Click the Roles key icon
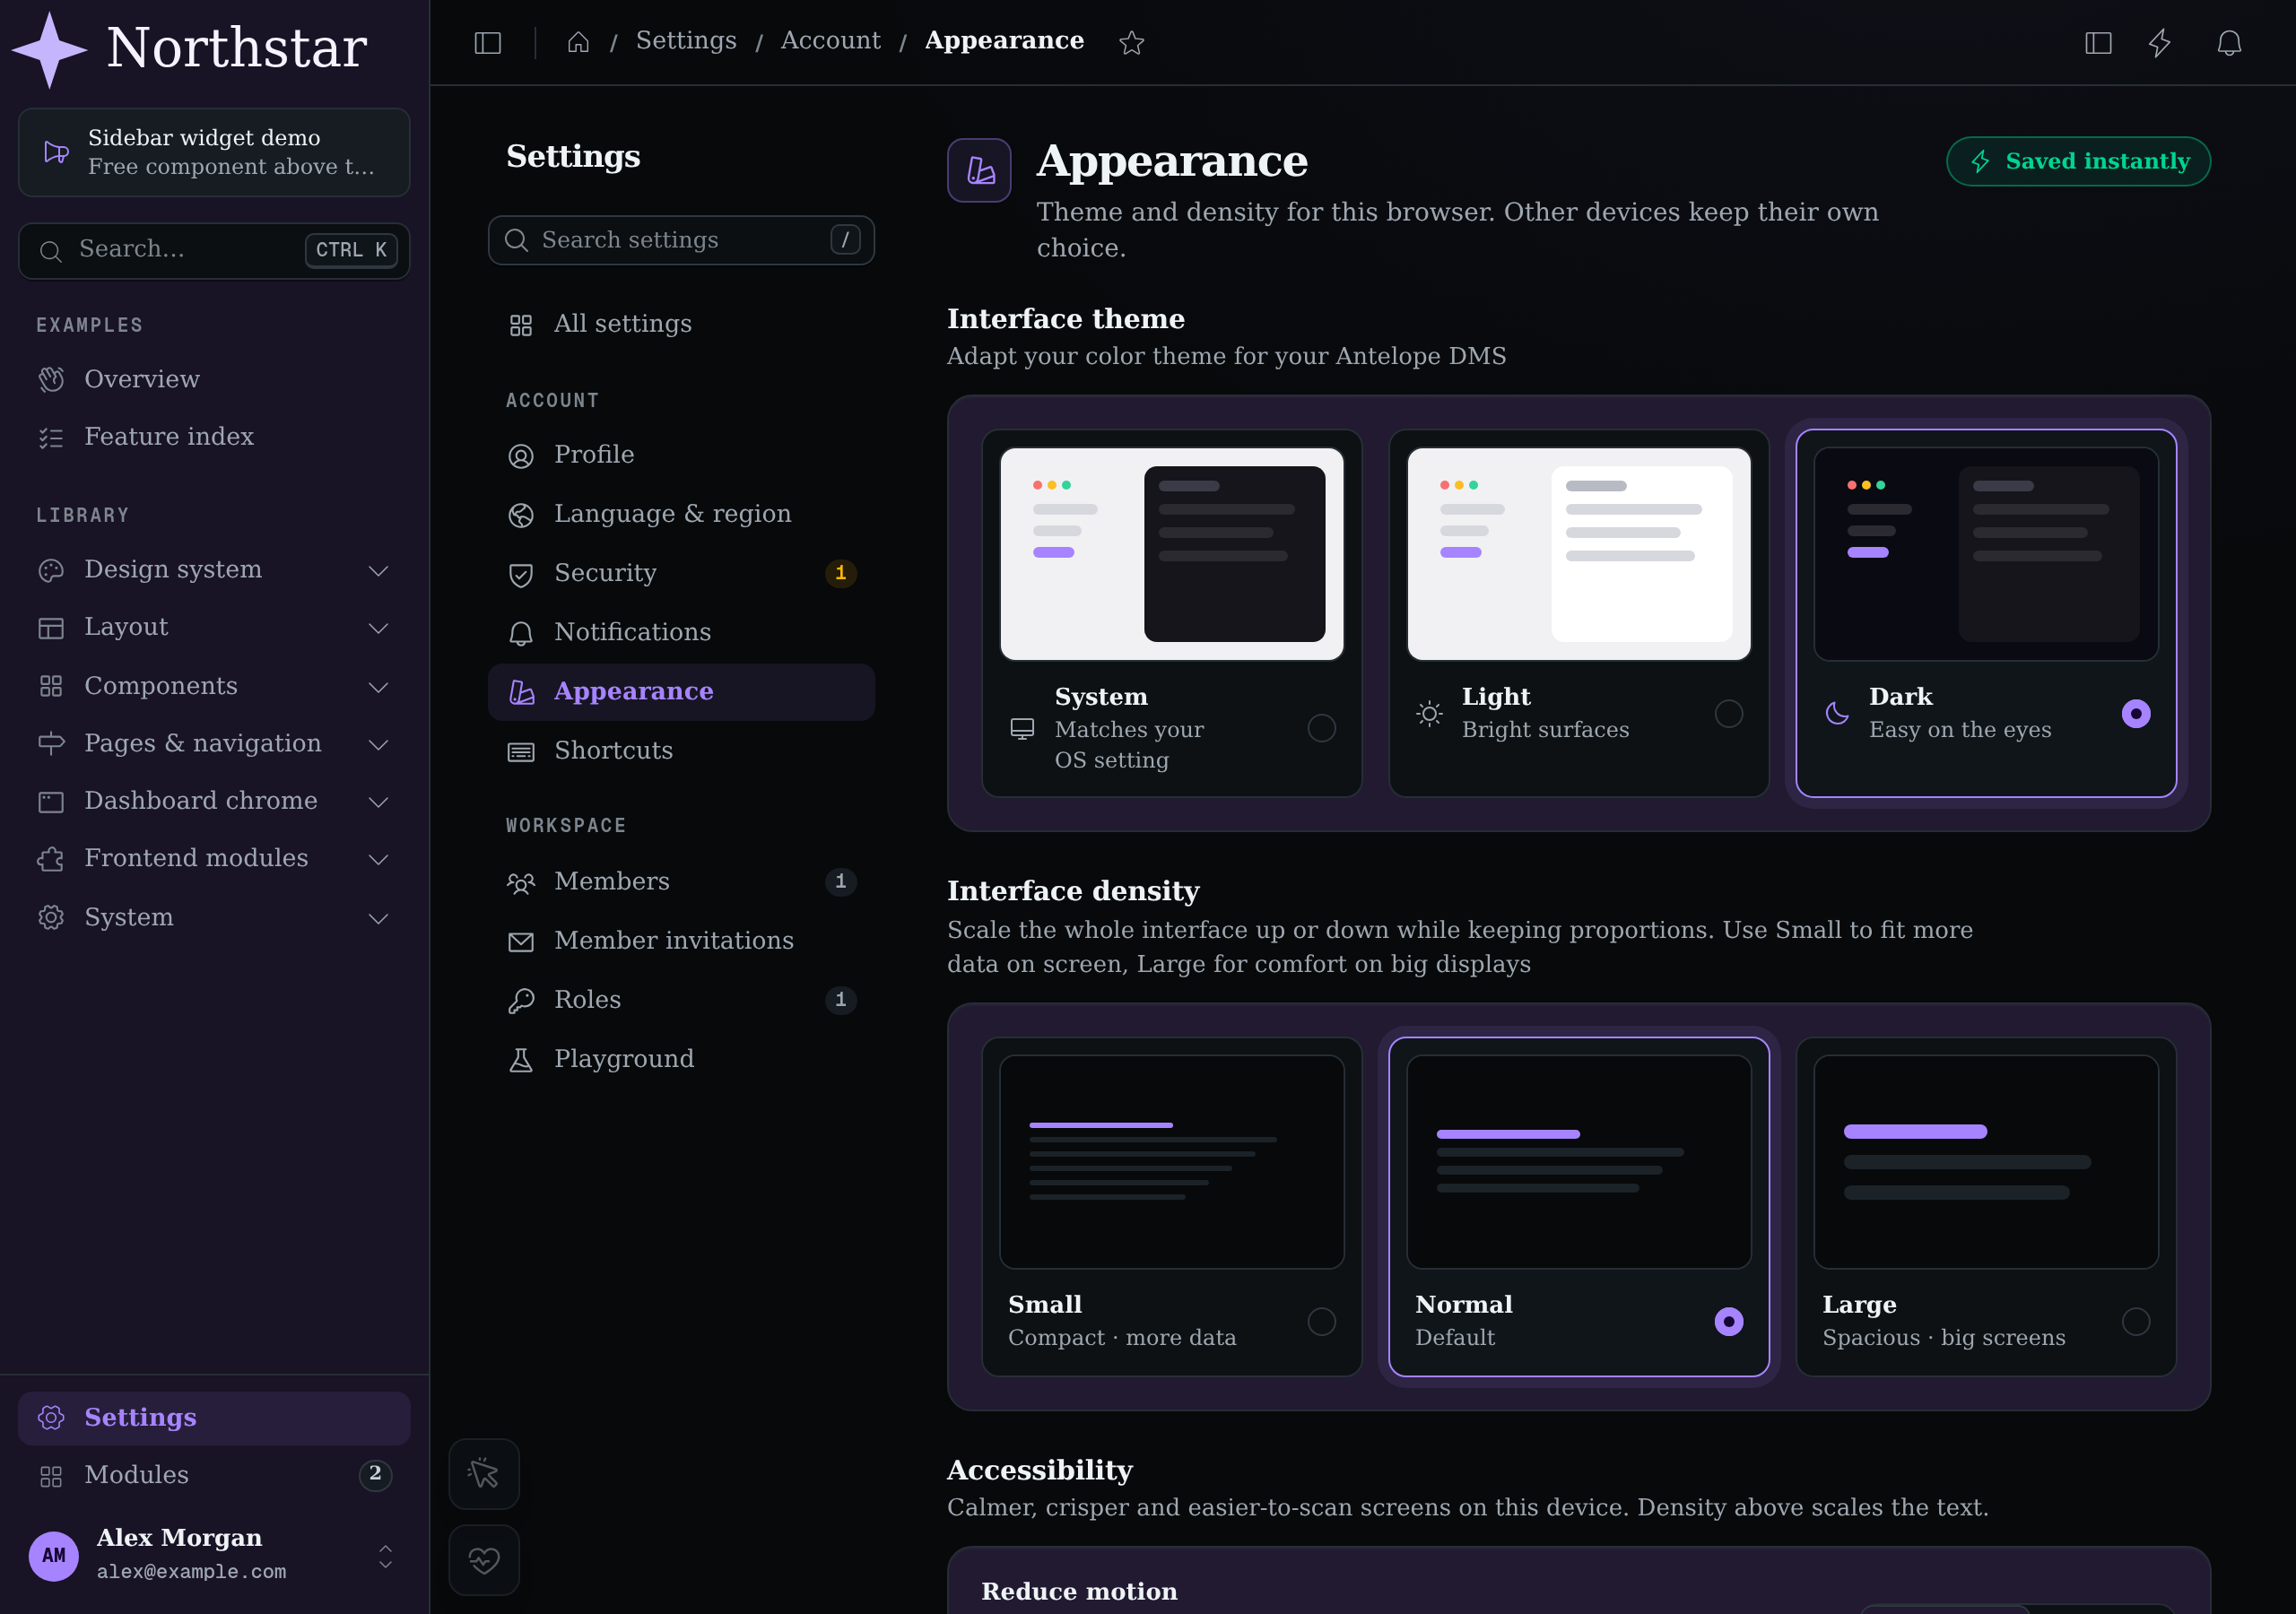 [x=521, y=1001]
